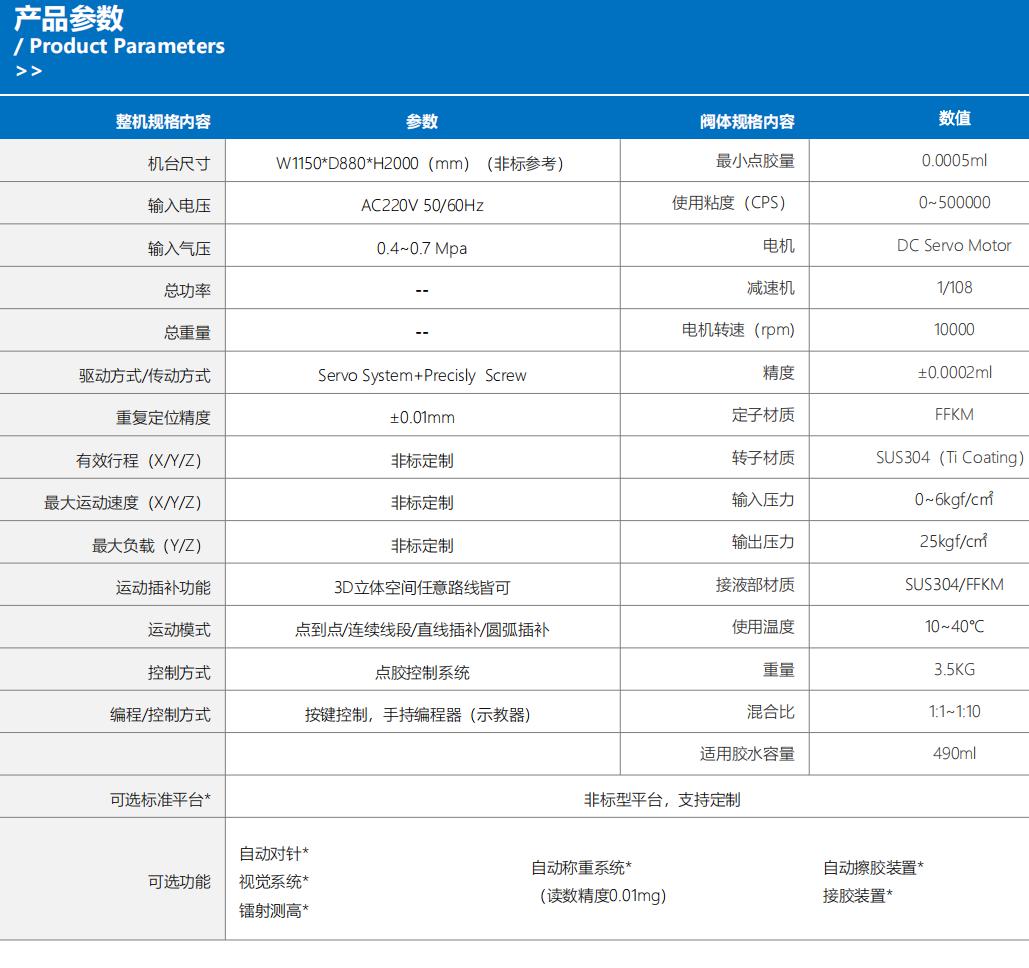
Task: Click the 最大负载 (Y/Z) label
Action: tap(148, 545)
